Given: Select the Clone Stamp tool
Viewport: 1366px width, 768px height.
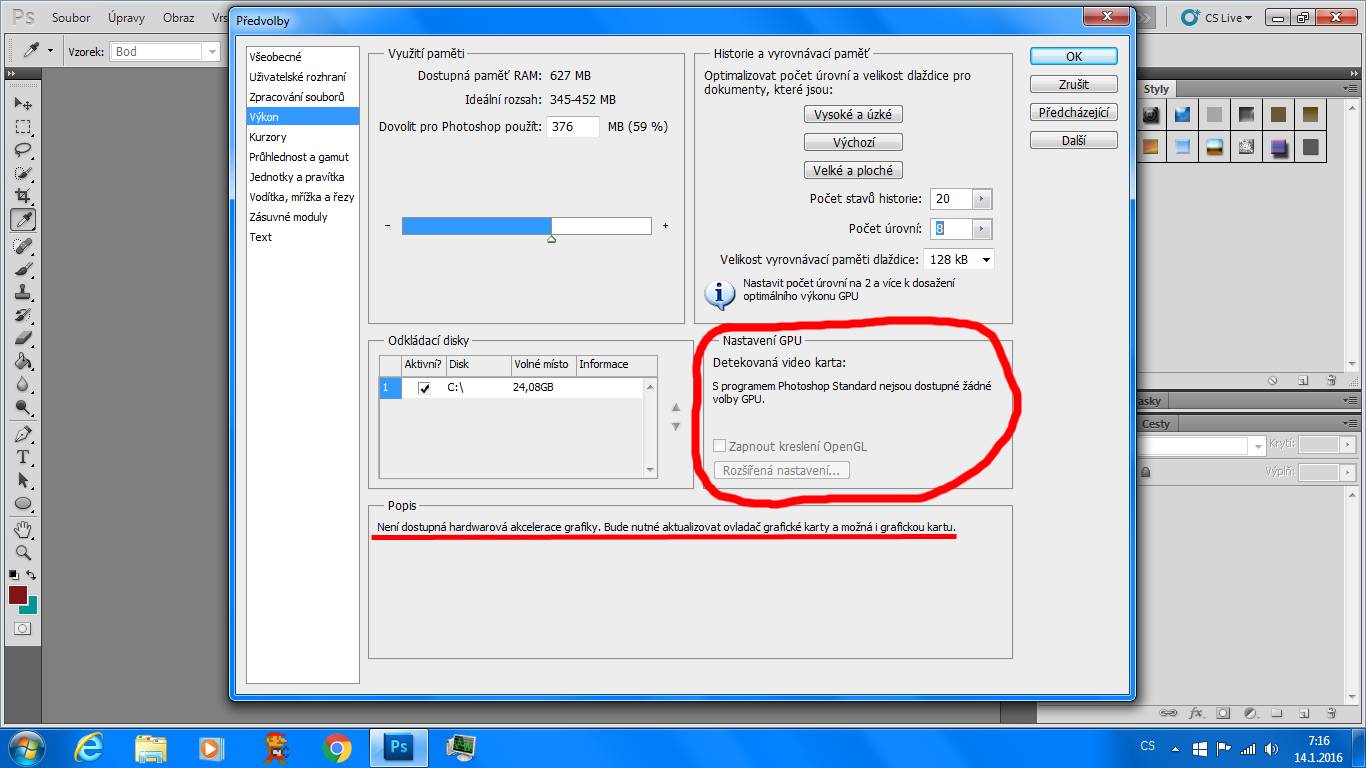Looking at the screenshot, I should click(22, 292).
